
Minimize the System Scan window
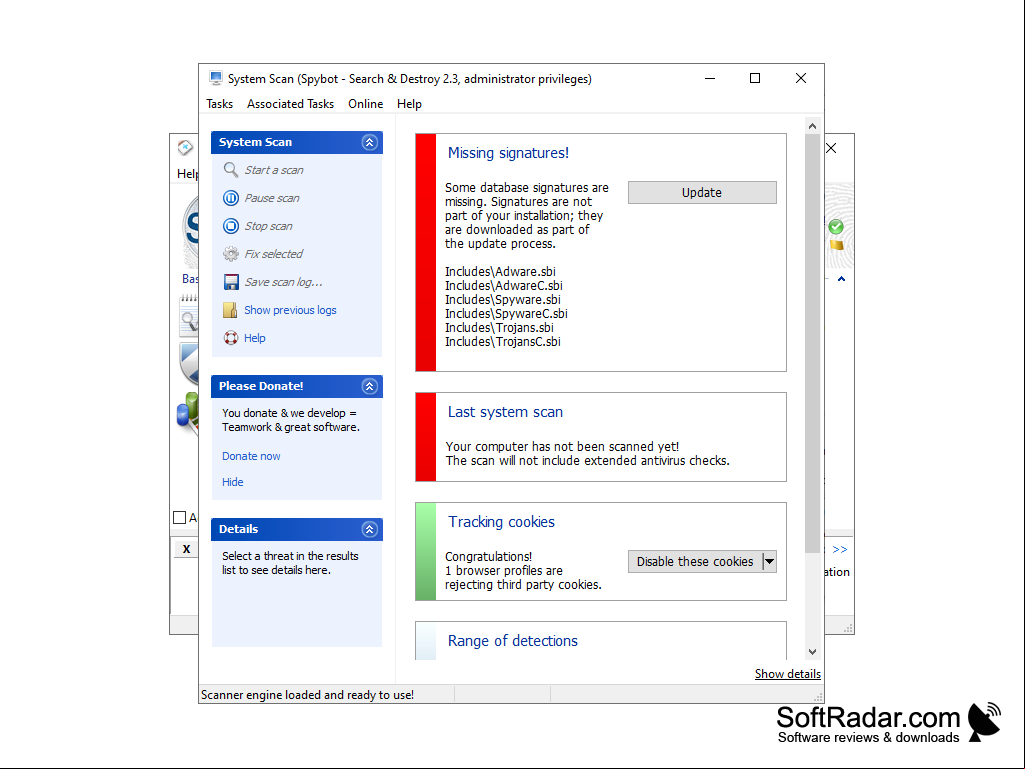pyautogui.click(x=710, y=78)
